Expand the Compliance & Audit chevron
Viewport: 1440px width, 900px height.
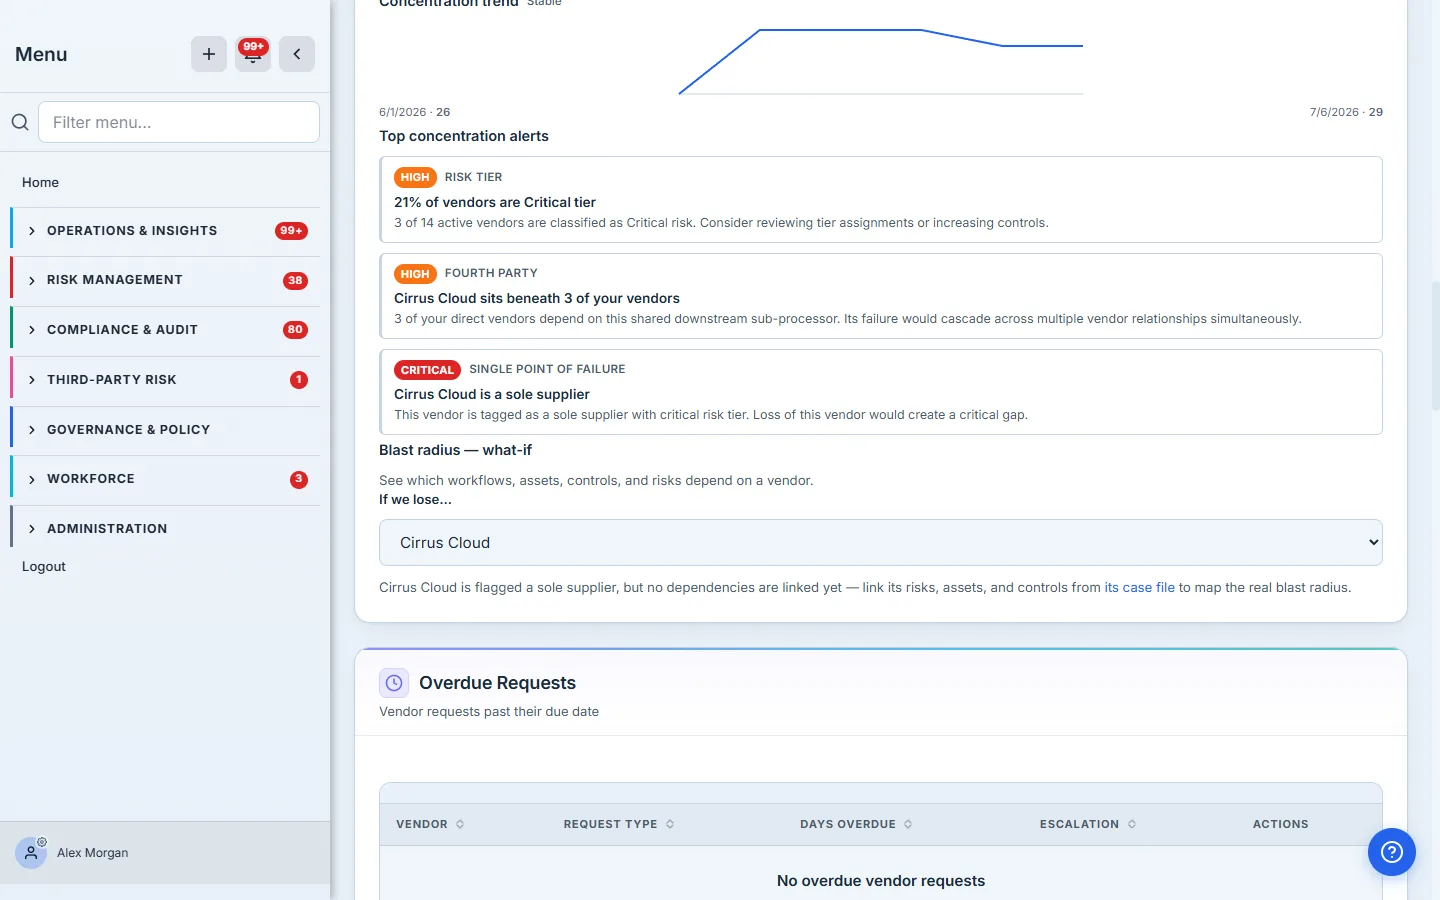coord(32,330)
